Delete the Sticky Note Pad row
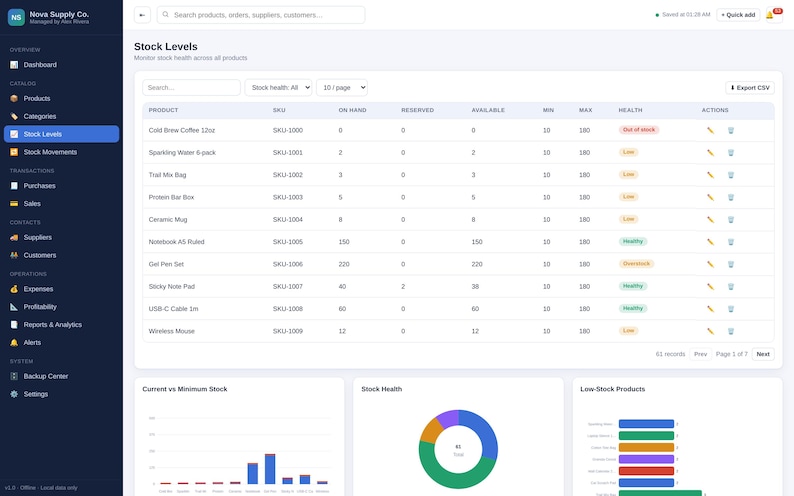This screenshot has height=496, width=794. [731, 286]
